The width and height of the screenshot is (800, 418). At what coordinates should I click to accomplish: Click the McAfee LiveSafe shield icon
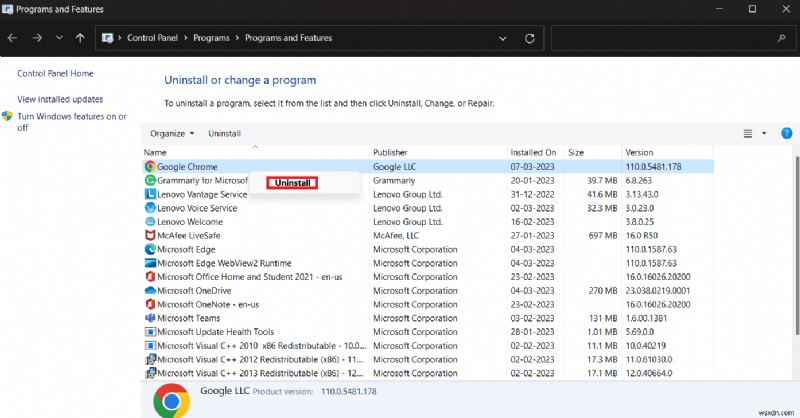click(150, 235)
